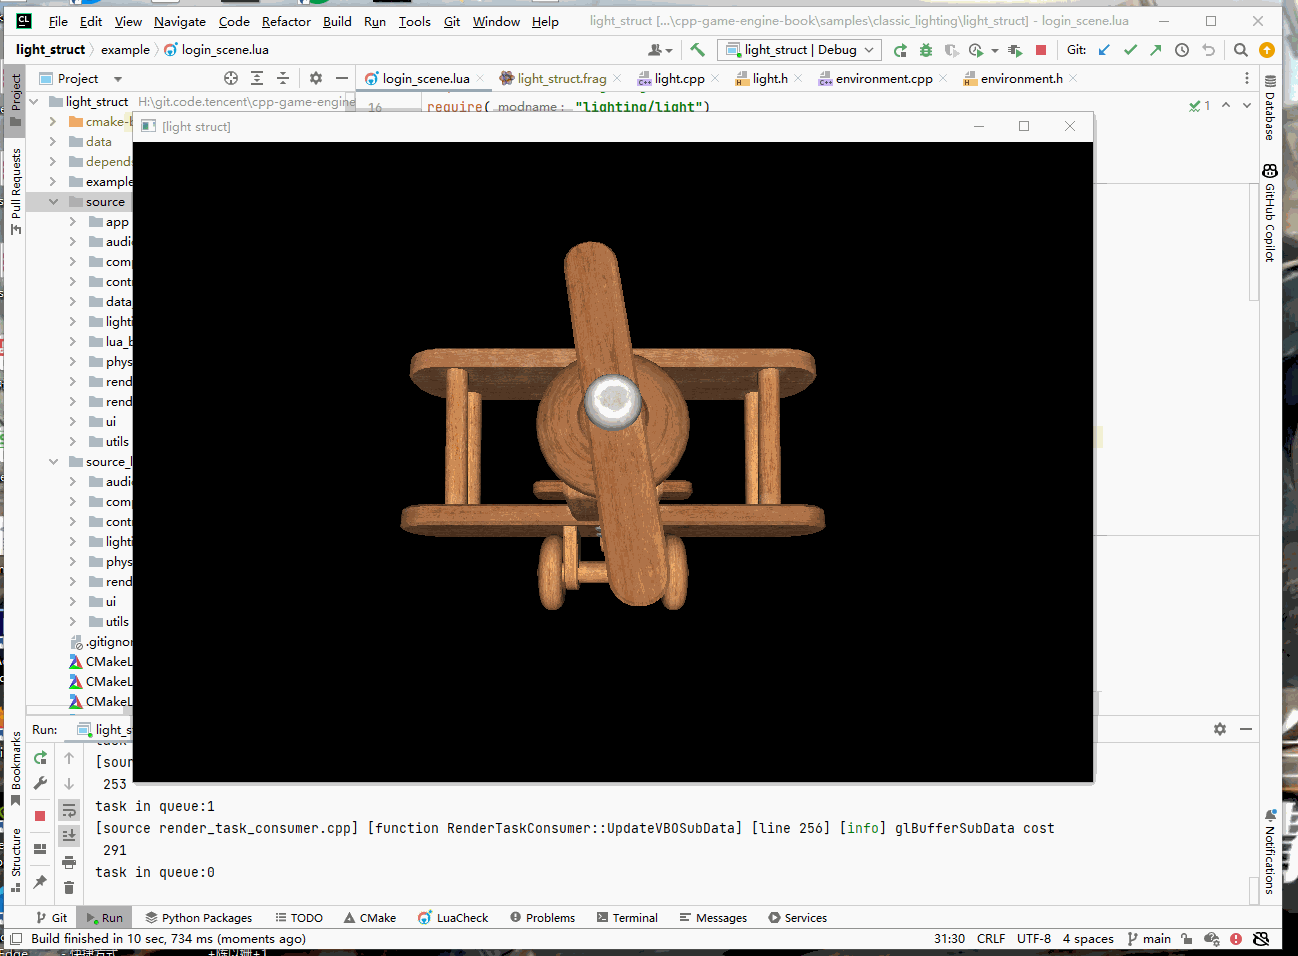Image resolution: width=1298 pixels, height=956 pixels.
Task: Toggle the Structure tool window
Action: point(15,860)
